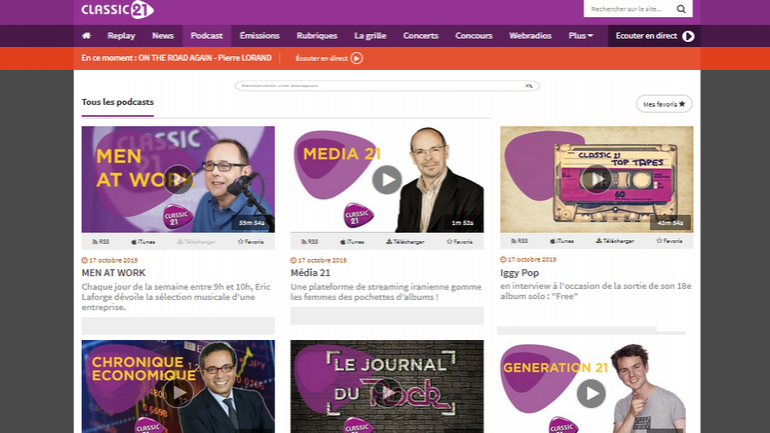The width and height of the screenshot is (770, 433).
Task: Open RSS feed for Men At Work
Action: (101, 242)
